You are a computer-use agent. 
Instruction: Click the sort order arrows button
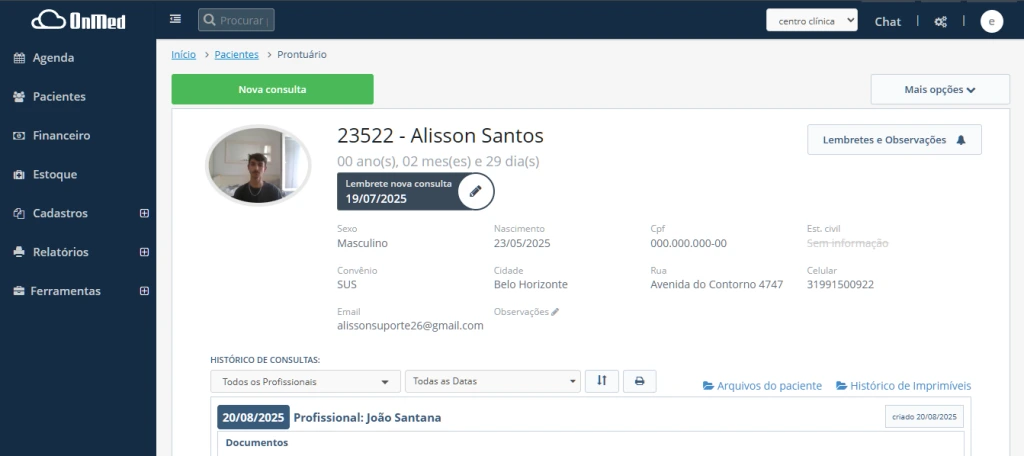pos(601,381)
